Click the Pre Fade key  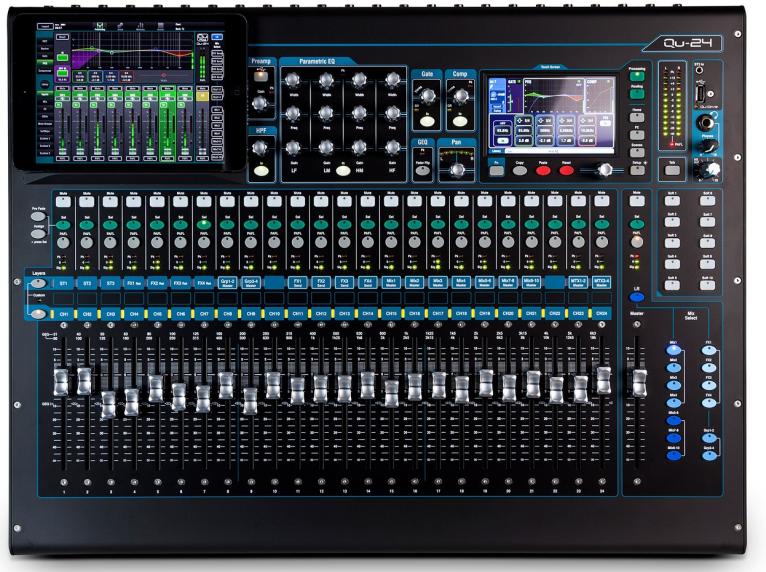[38, 216]
